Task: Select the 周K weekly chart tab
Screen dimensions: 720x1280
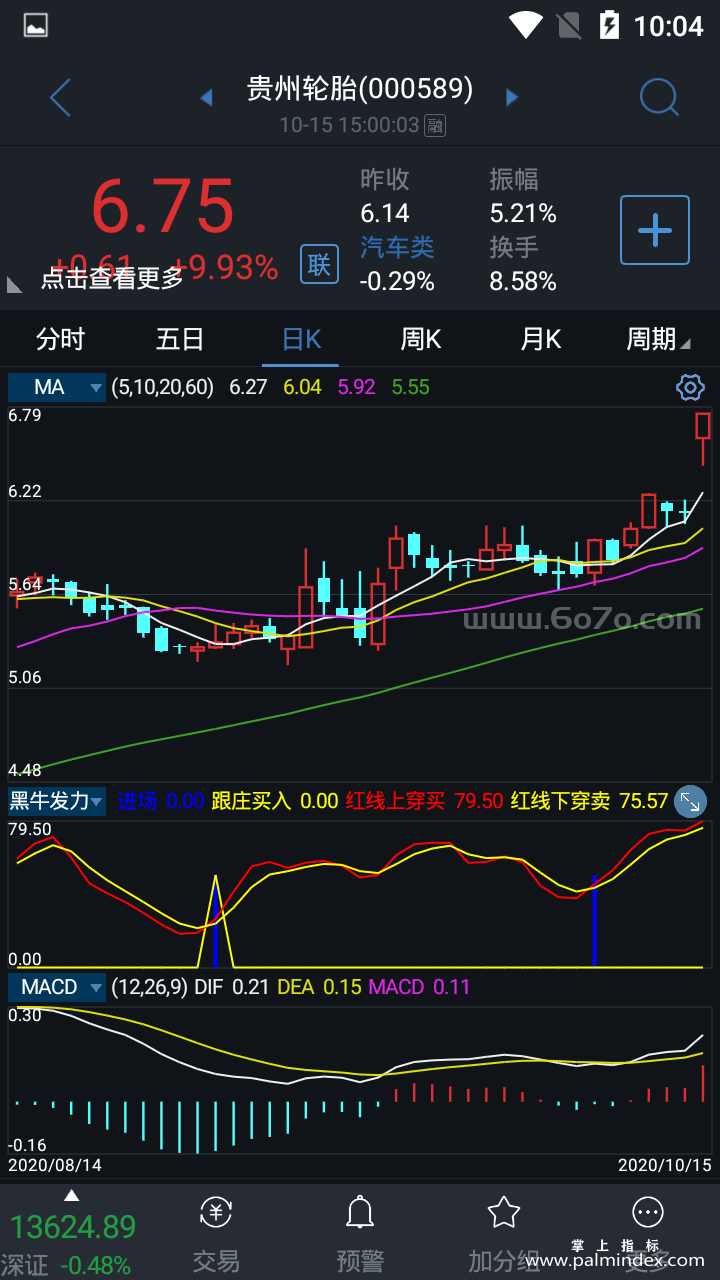Action: [x=421, y=339]
